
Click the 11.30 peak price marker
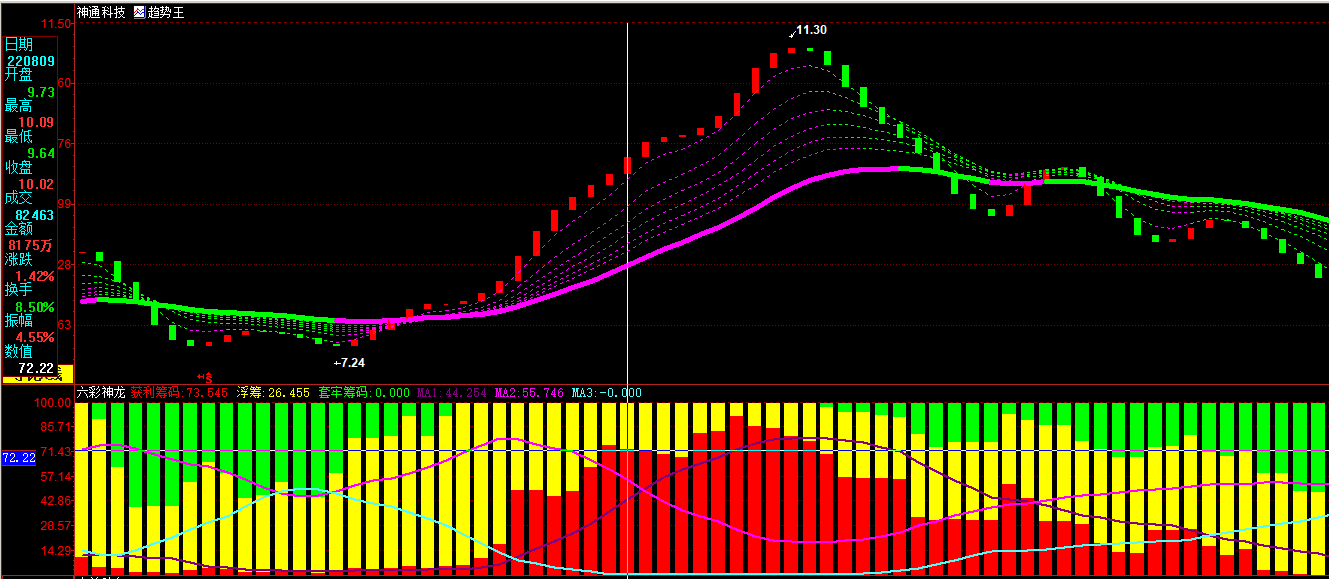[x=811, y=30]
